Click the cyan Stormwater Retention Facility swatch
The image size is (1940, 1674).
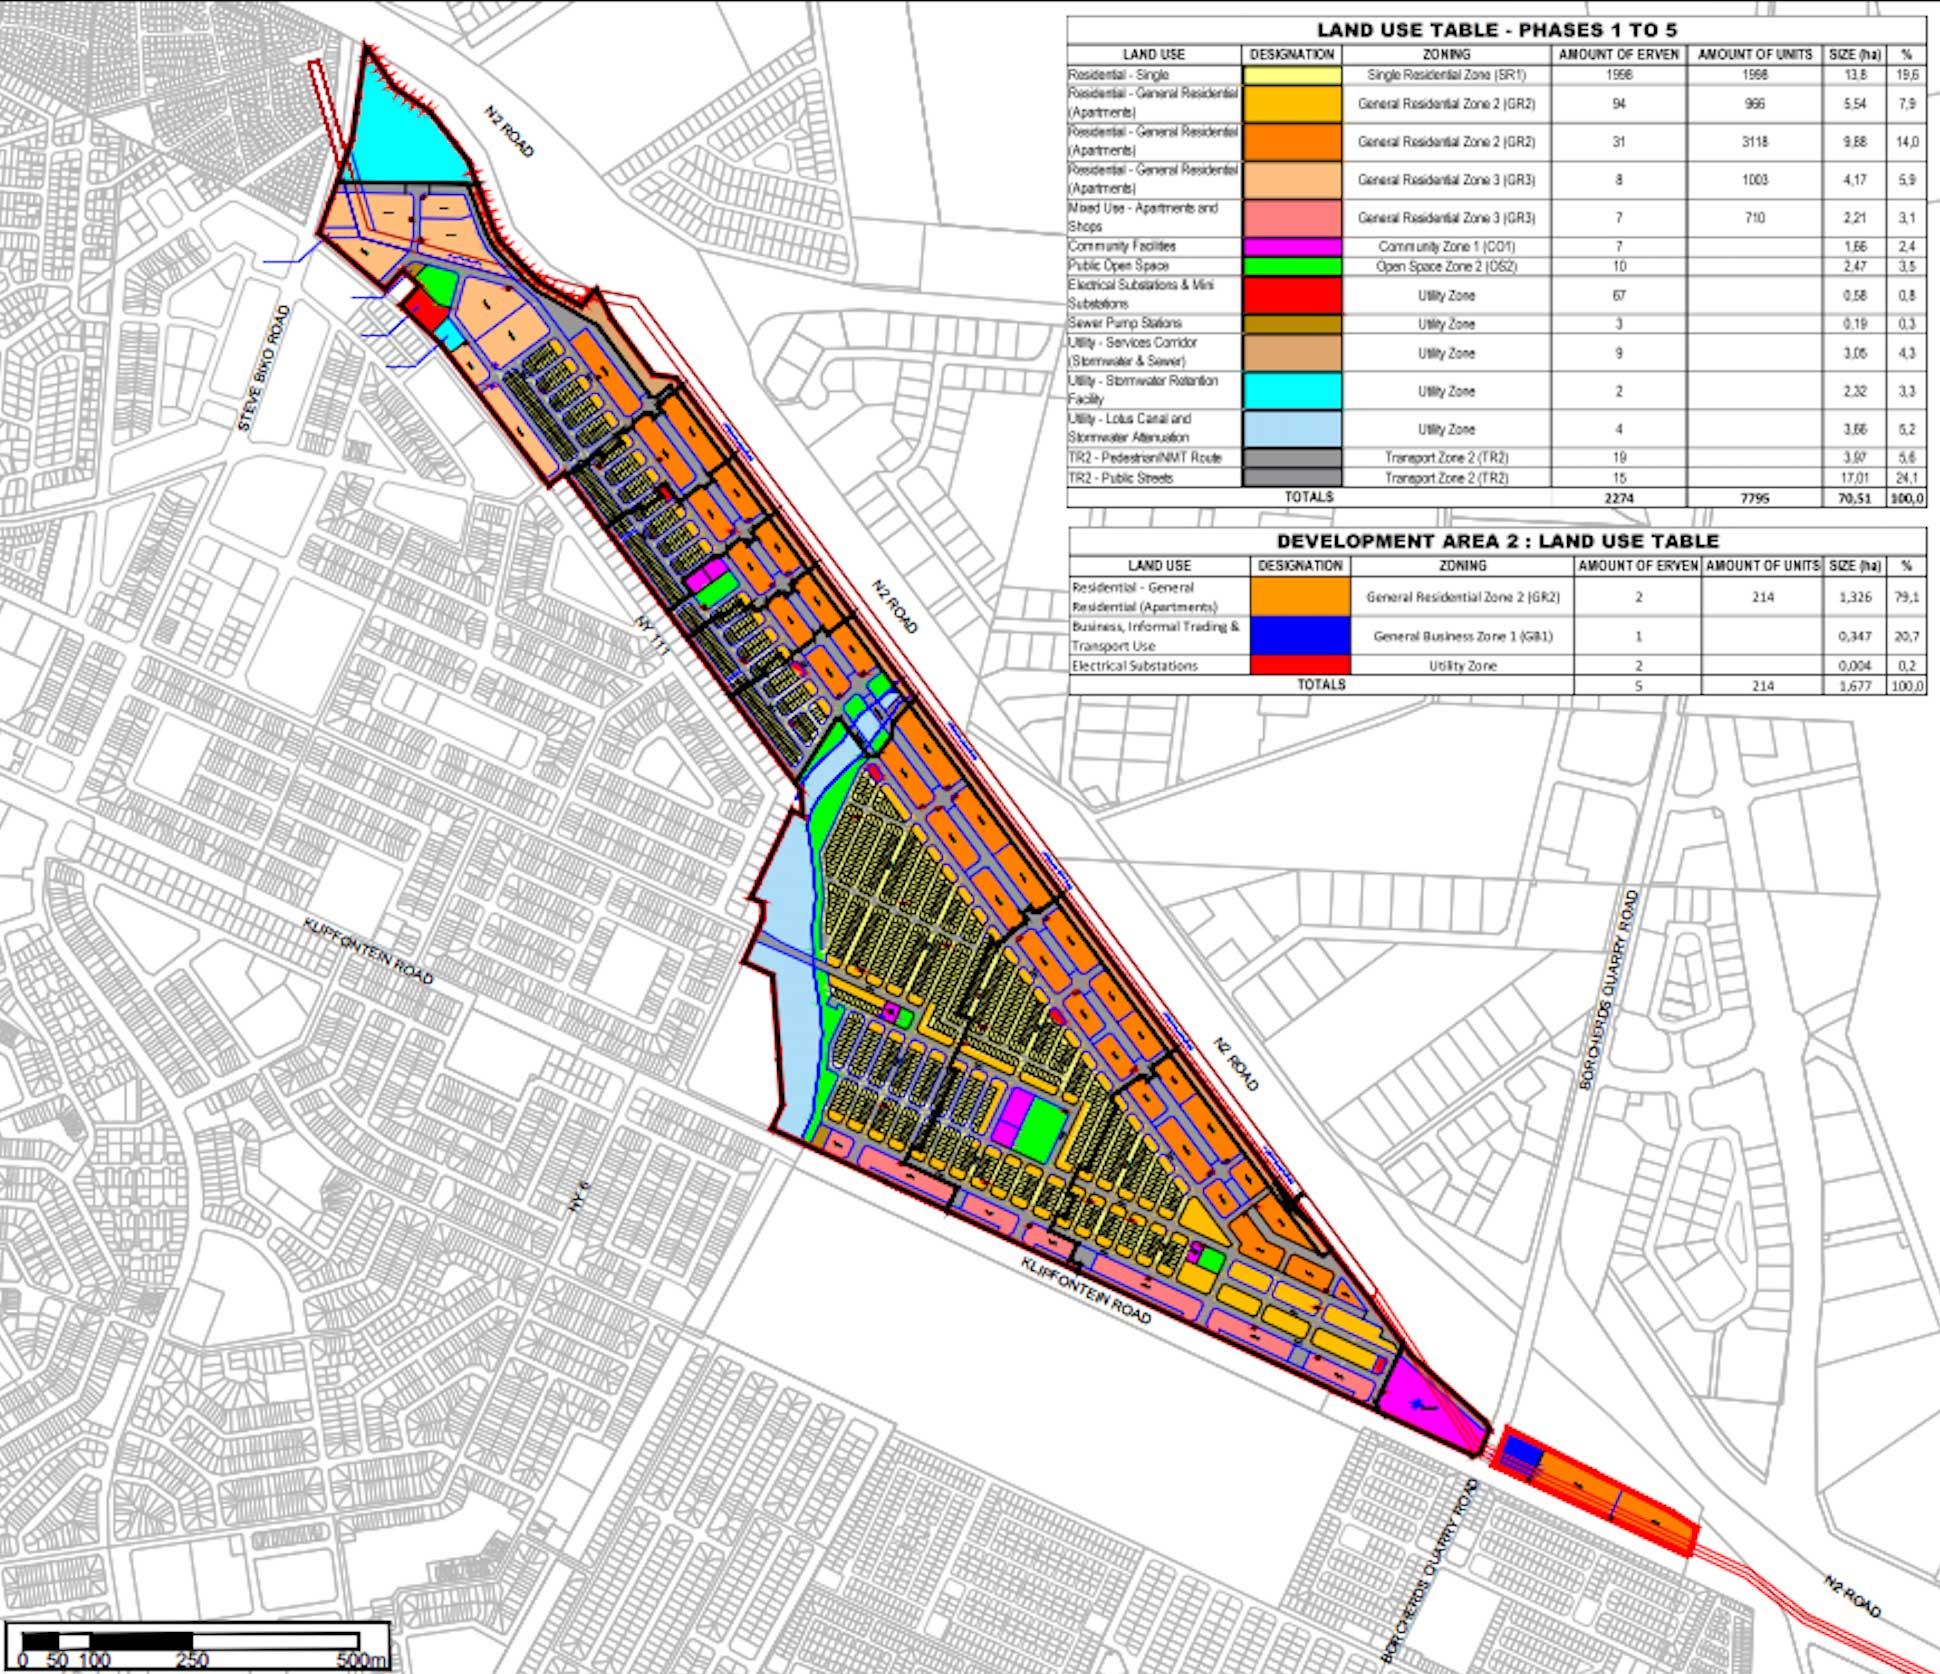coord(1292,390)
